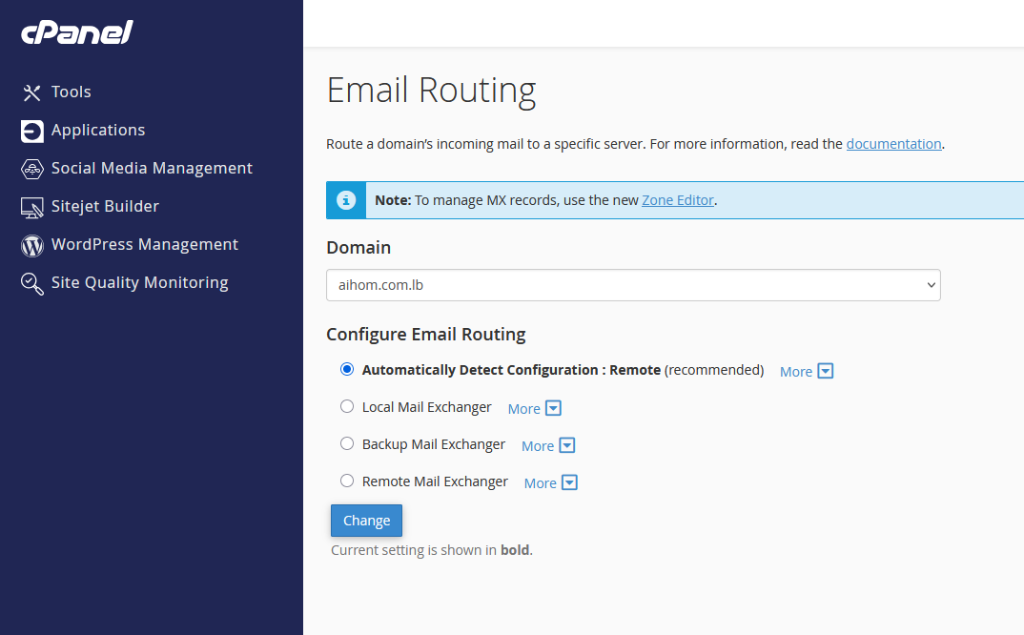Screen dimensions: 1024x635
Task: Open WordPress Management menu item
Action: [x=144, y=244]
